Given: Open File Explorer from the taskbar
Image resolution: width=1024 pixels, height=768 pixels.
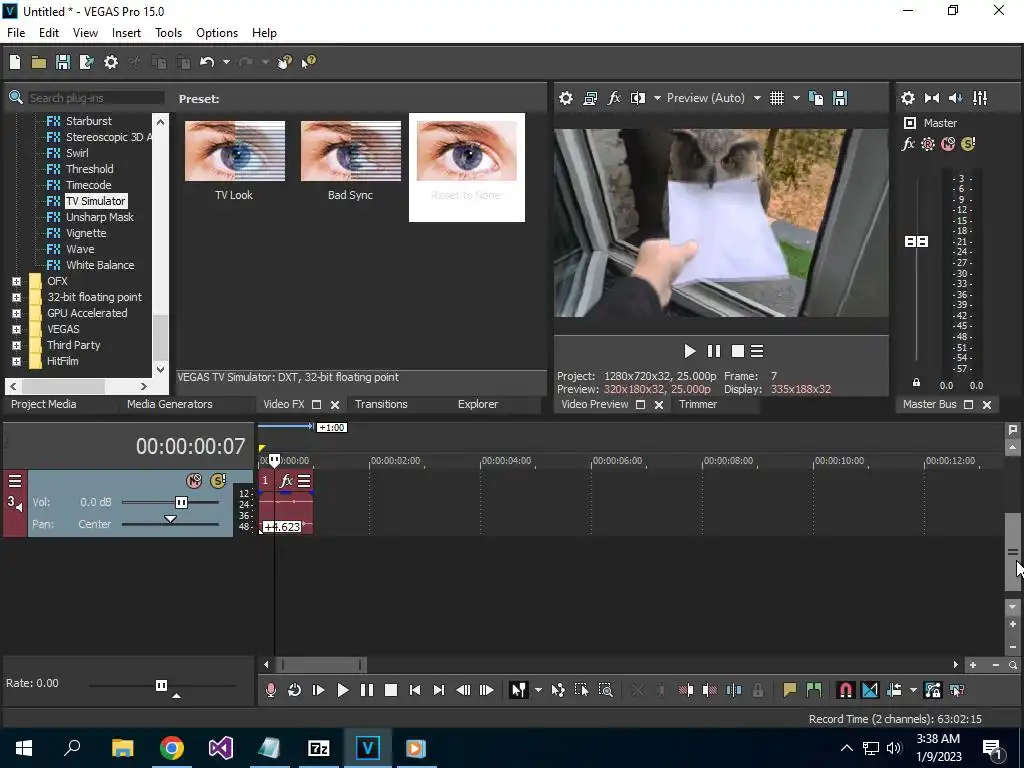Looking at the screenshot, I should coord(122,748).
